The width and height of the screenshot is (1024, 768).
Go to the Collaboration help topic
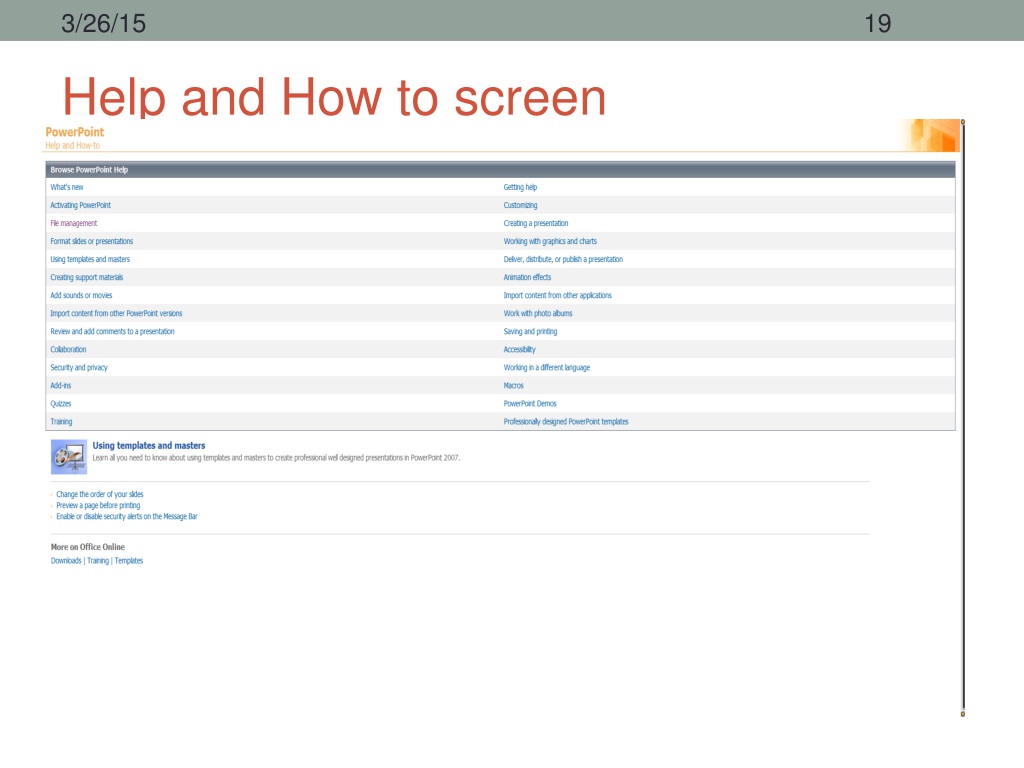click(68, 349)
